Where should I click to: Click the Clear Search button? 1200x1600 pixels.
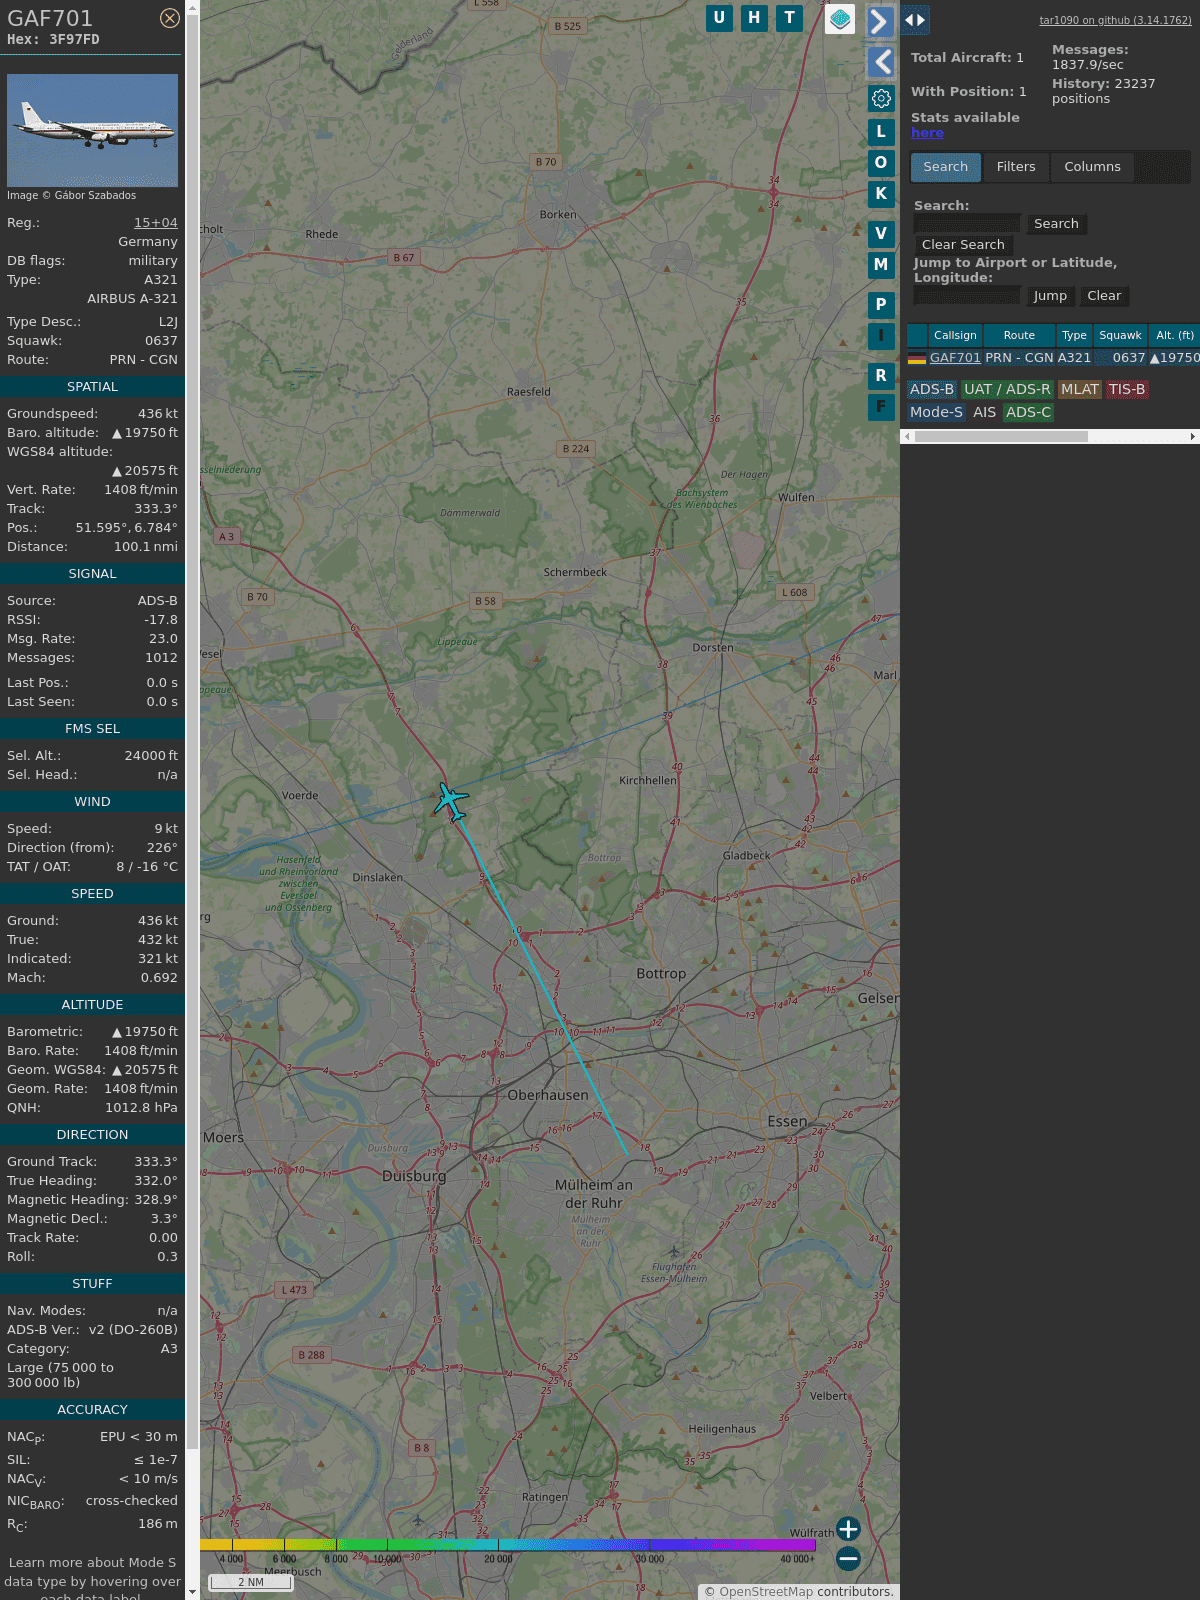pos(963,245)
